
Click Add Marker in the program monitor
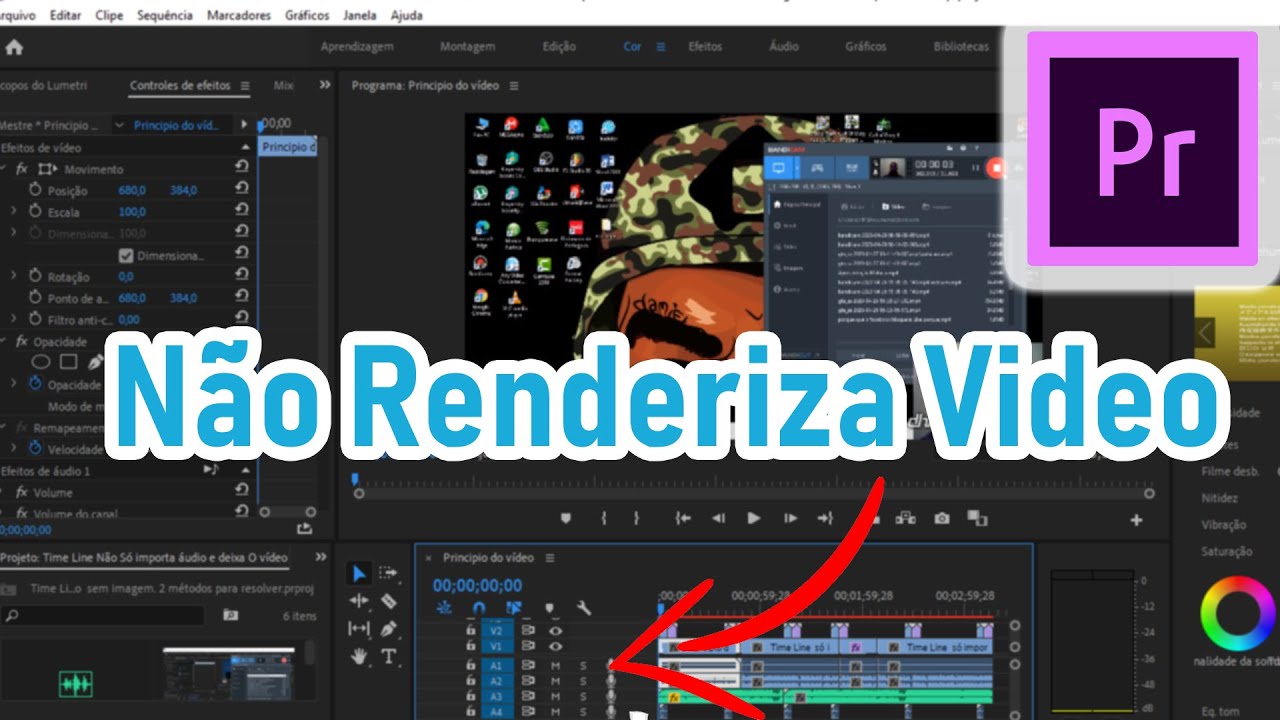point(565,518)
